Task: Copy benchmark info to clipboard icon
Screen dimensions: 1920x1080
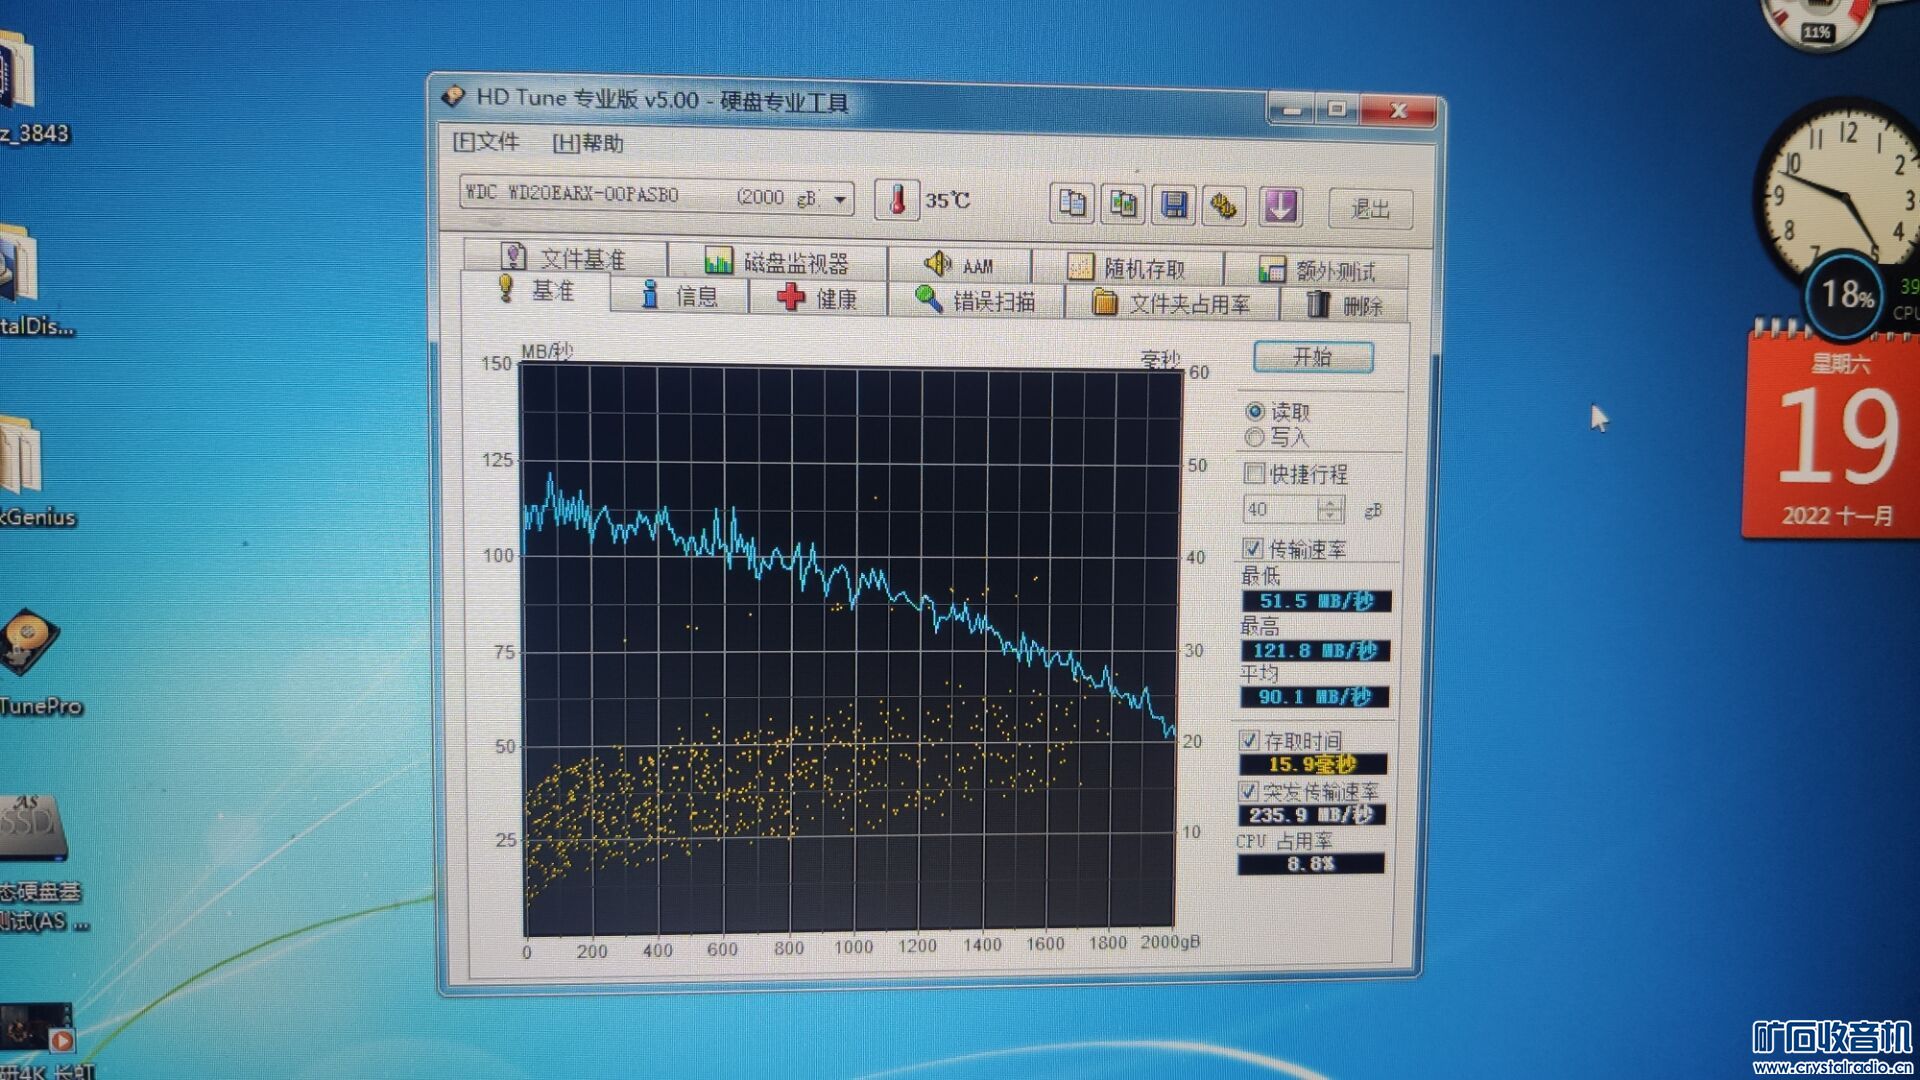Action: (x=1072, y=204)
